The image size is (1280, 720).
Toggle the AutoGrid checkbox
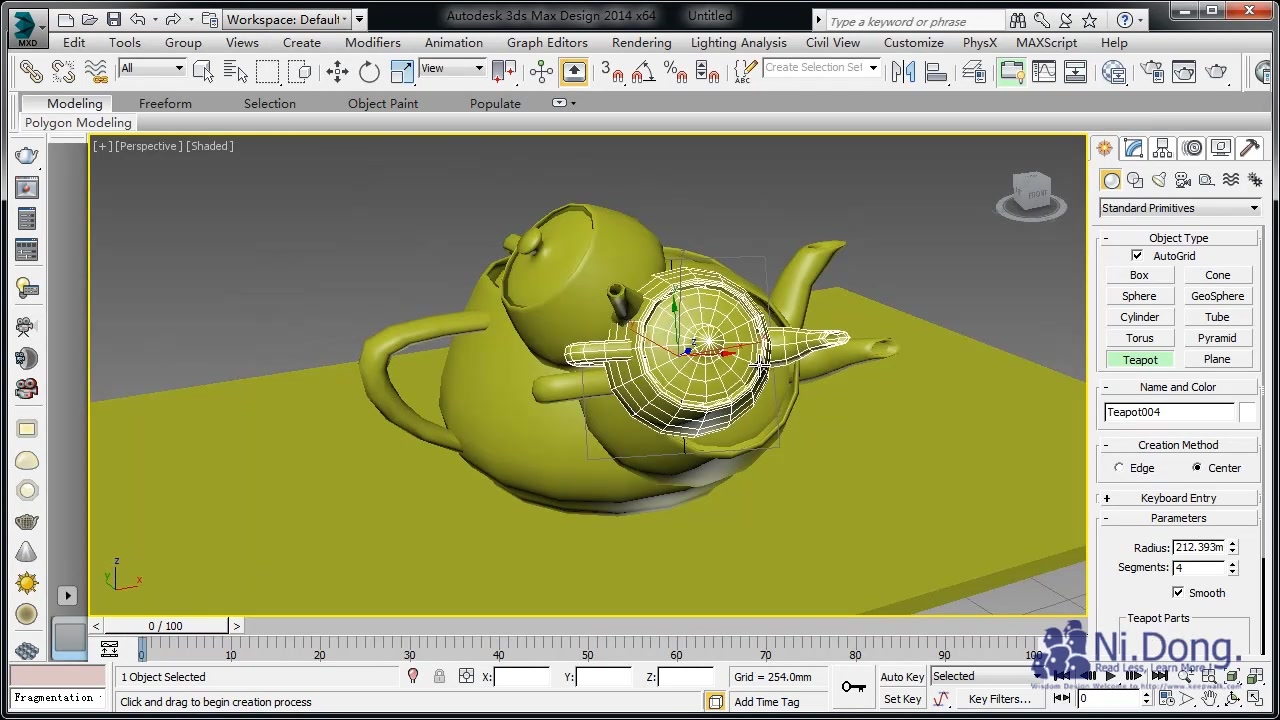[x=1137, y=256]
